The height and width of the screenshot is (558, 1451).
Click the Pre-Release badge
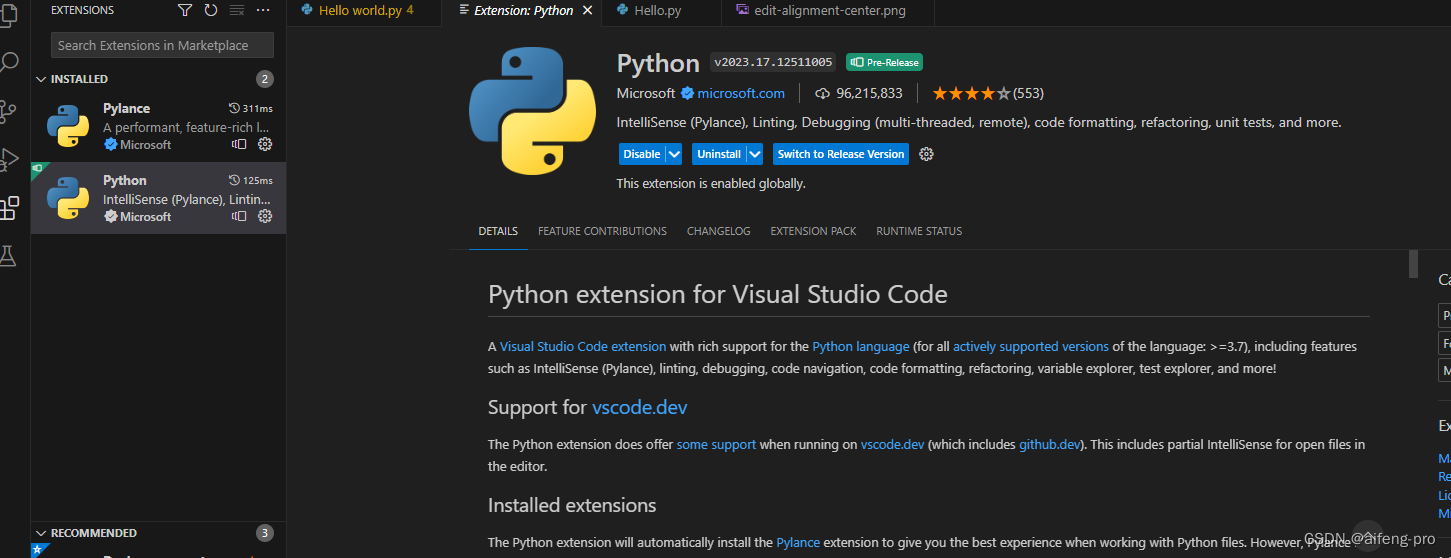point(884,62)
